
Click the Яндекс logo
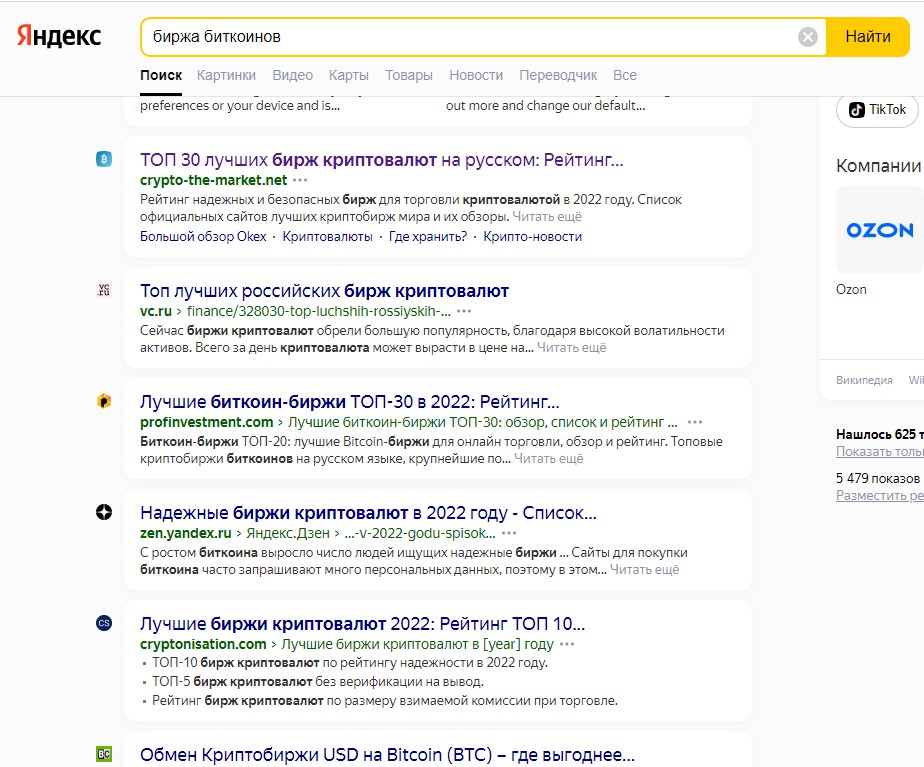point(58,37)
